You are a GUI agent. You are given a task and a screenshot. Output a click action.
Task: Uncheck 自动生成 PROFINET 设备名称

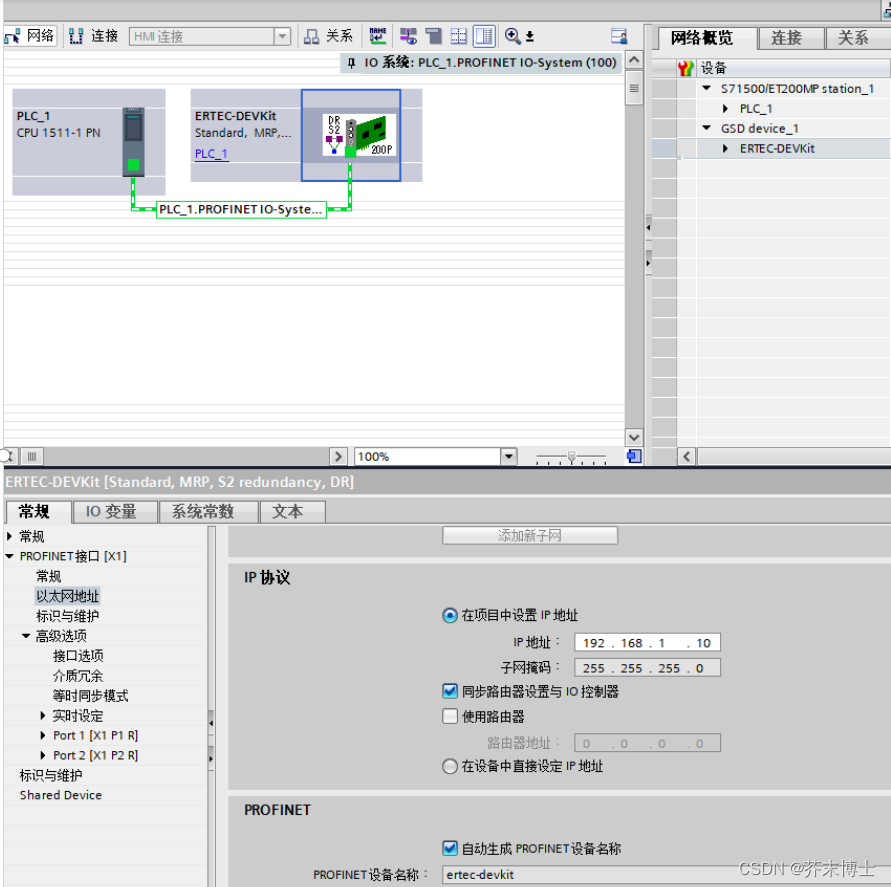pos(449,848)
